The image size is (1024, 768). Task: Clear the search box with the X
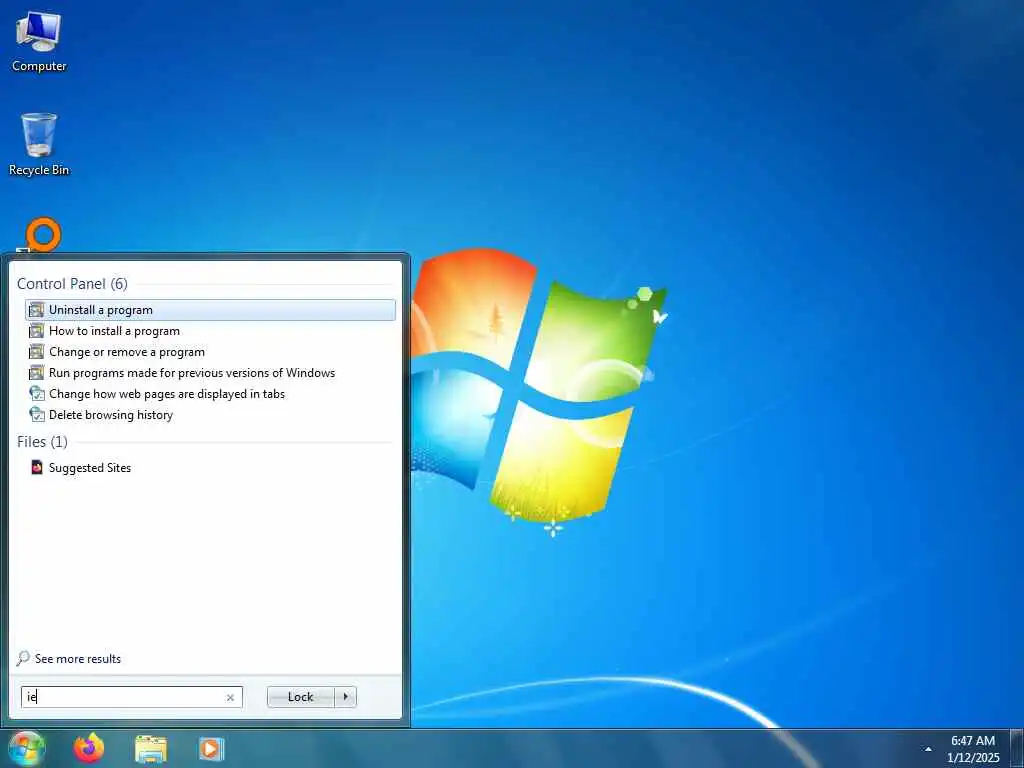[x=230, y=697]
